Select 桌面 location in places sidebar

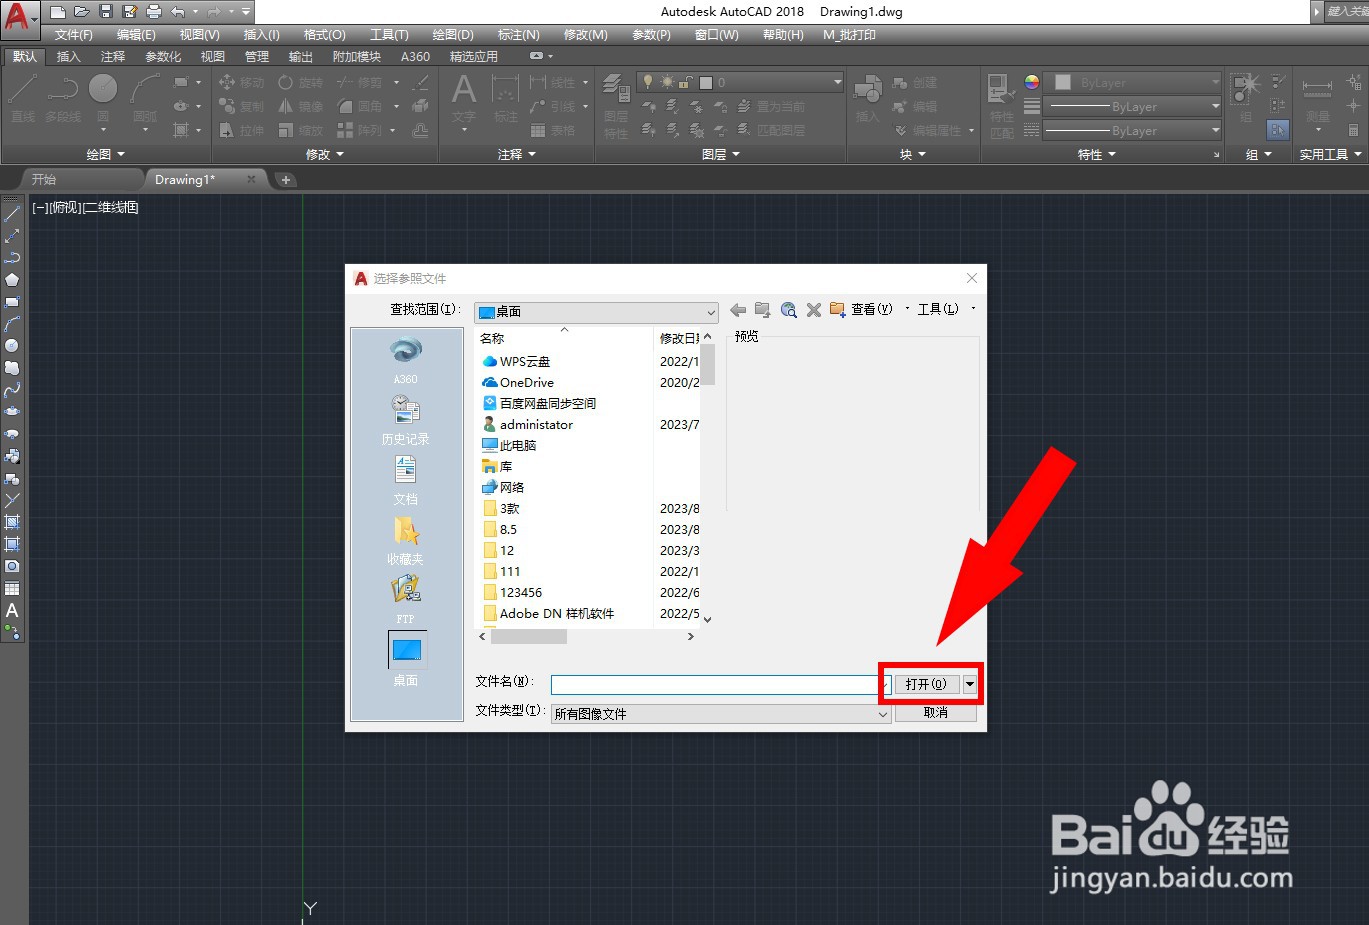[x=407, y=659]
